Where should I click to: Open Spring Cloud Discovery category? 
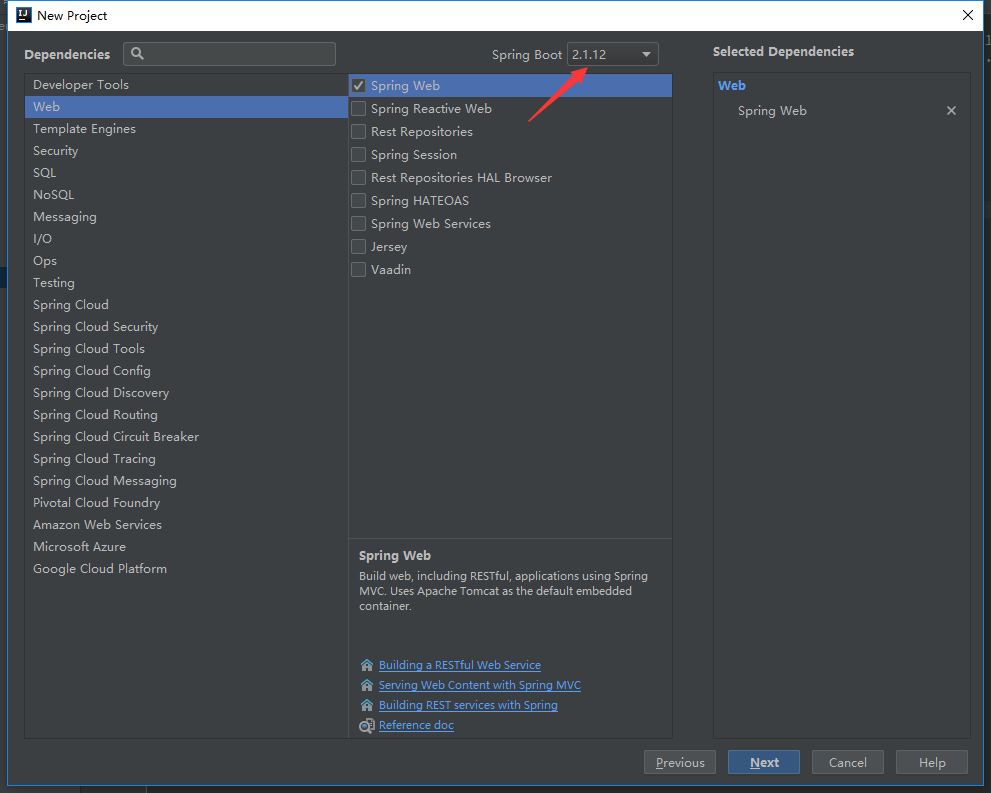(186, 392)
